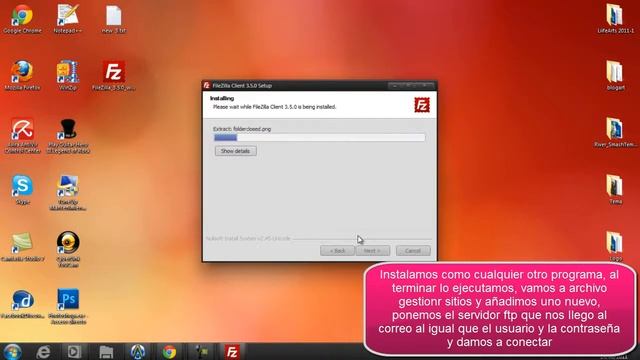The height and width of the screenshot is (360, 640).
Task: Click the greyed Next button
Action: [372, 251]
